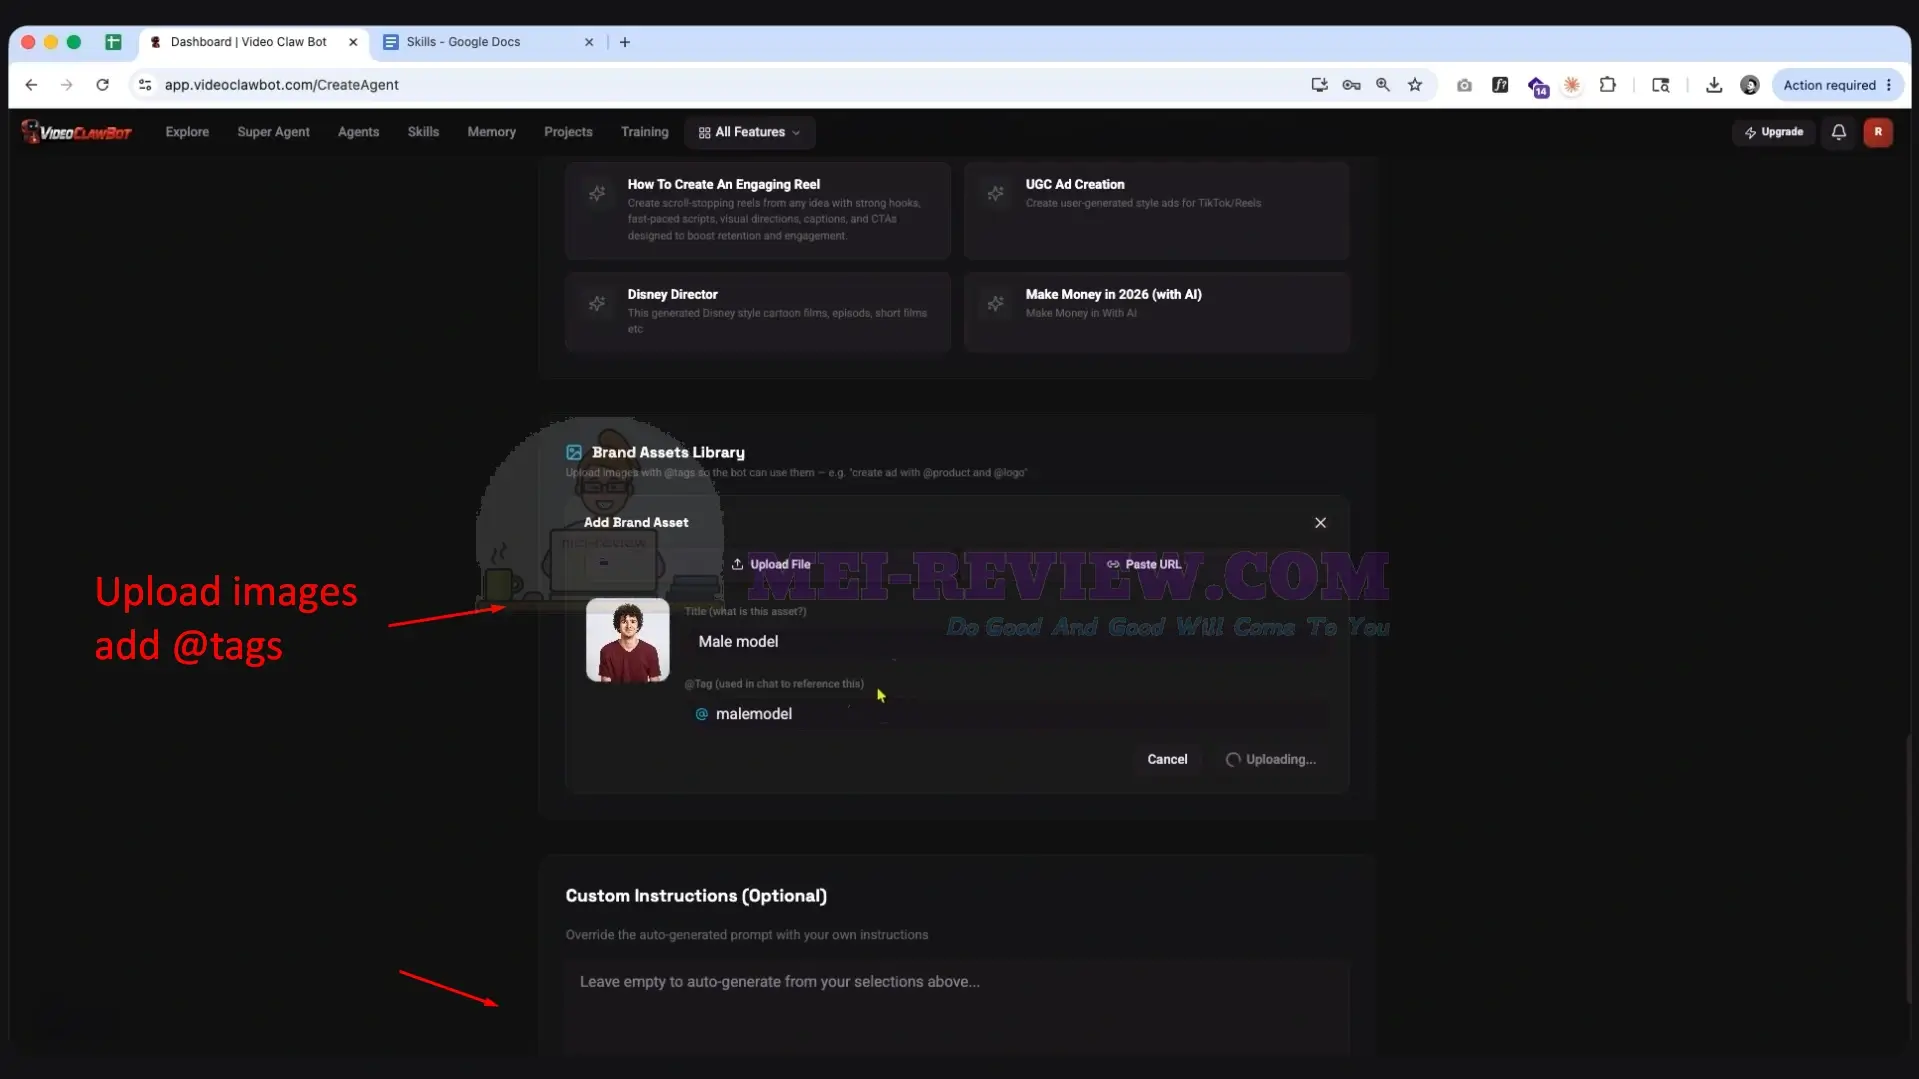Click the male model image thumbnail
The width and height of the screenshot is (1919, 1079).
(x=628, y=640)
